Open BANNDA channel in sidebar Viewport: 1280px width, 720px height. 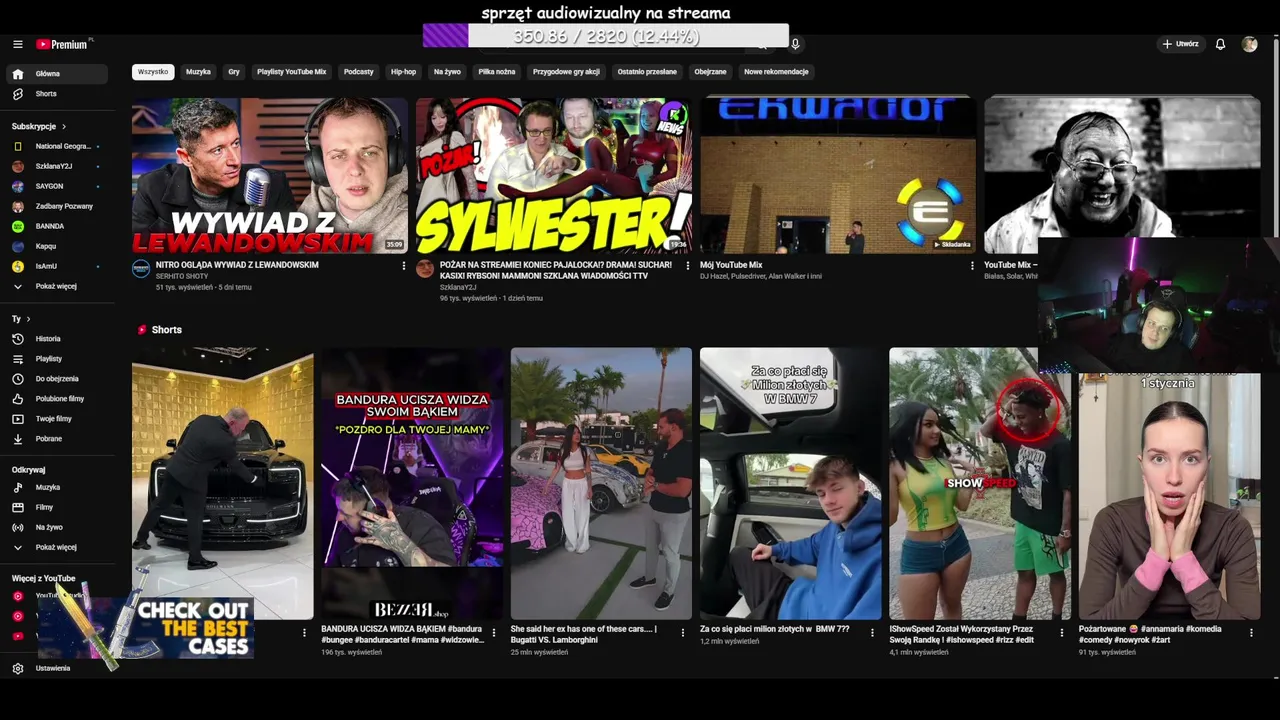click(x=56, y=226)
